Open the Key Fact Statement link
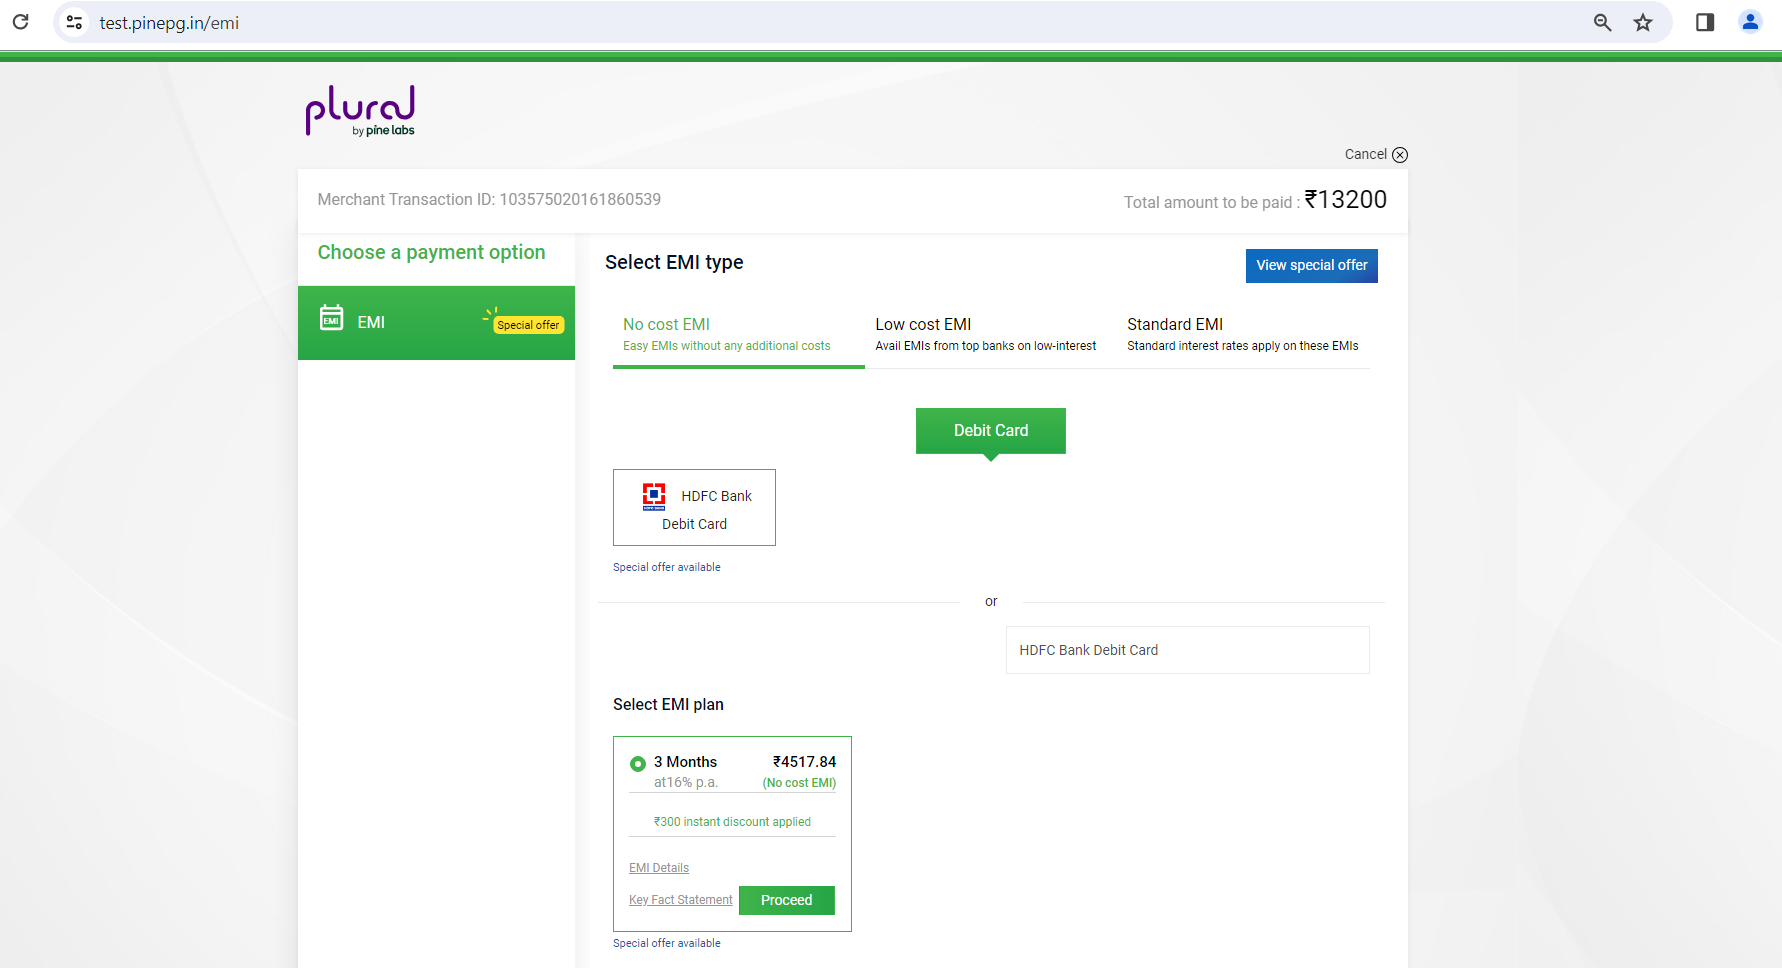1782x968 pixels. coord(680,900)
